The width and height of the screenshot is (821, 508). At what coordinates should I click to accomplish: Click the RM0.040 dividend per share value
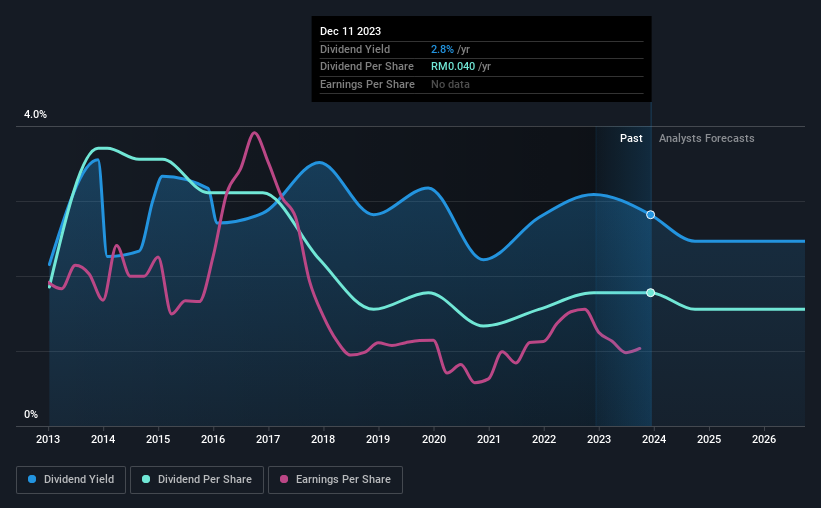tap(453, 67)
